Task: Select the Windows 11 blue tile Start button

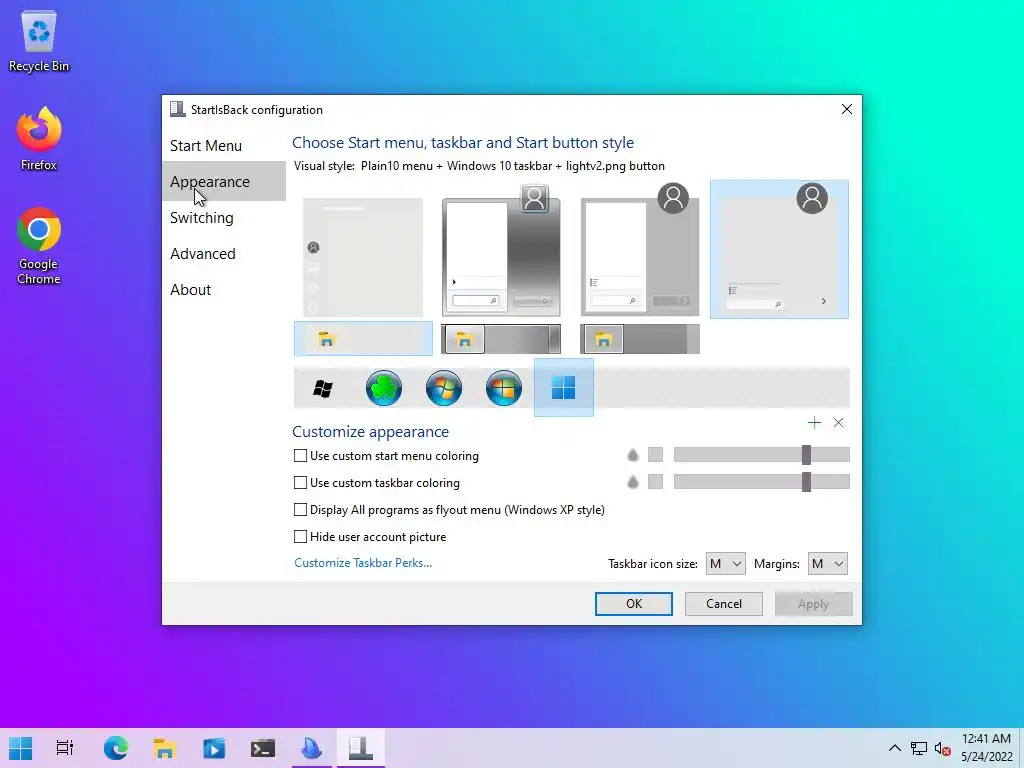Action: (564, 388)
